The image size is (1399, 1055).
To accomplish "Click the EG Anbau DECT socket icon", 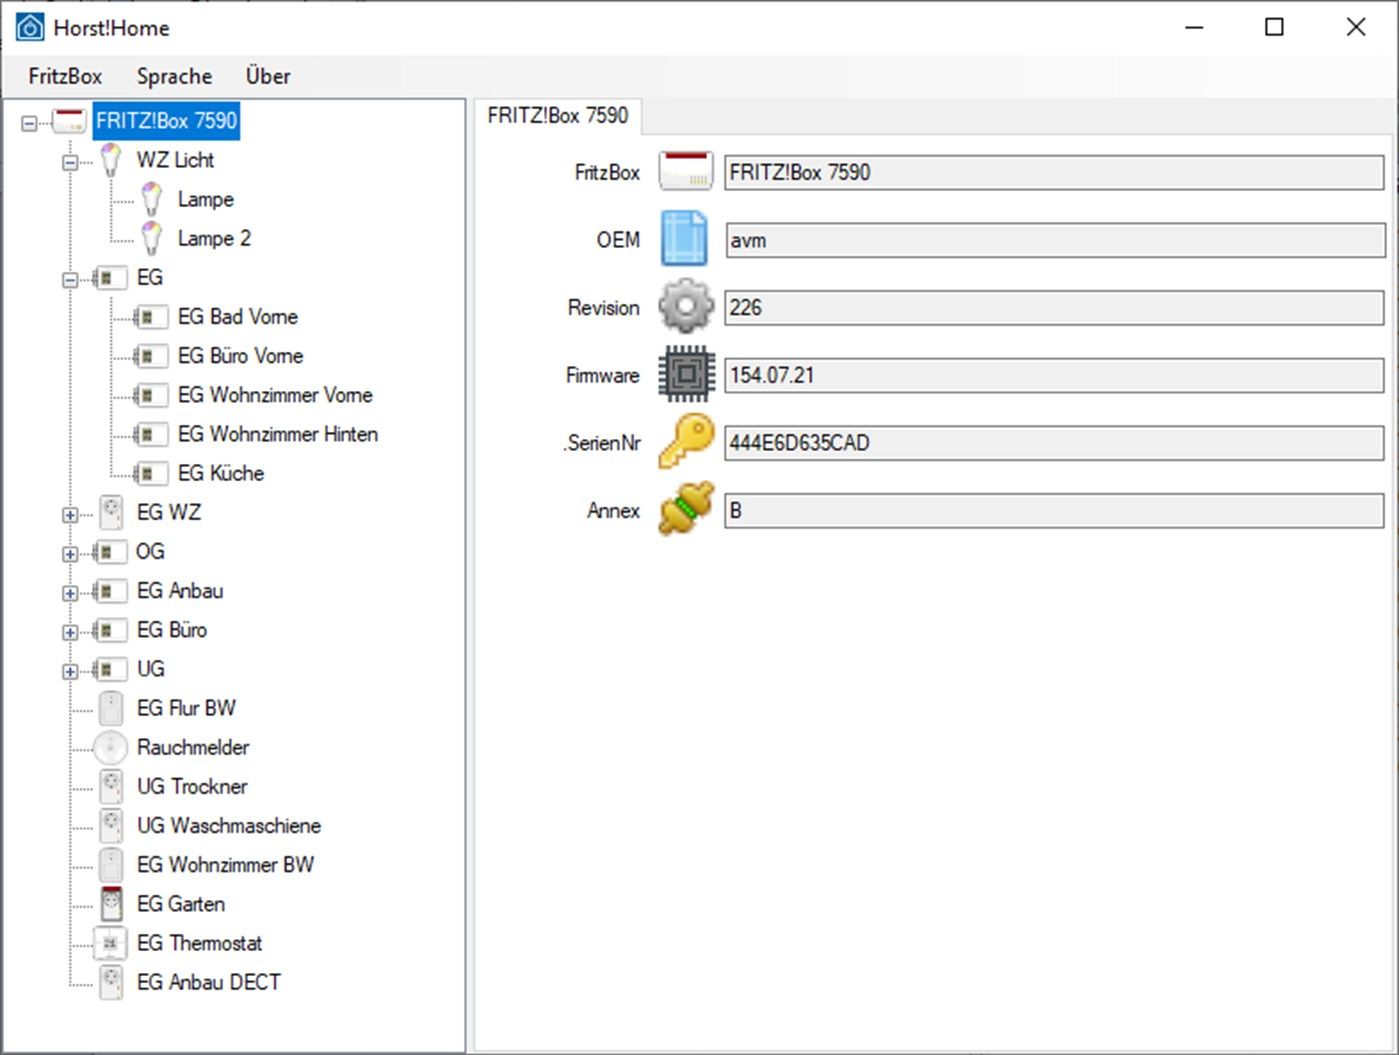I will coord(111,982).
